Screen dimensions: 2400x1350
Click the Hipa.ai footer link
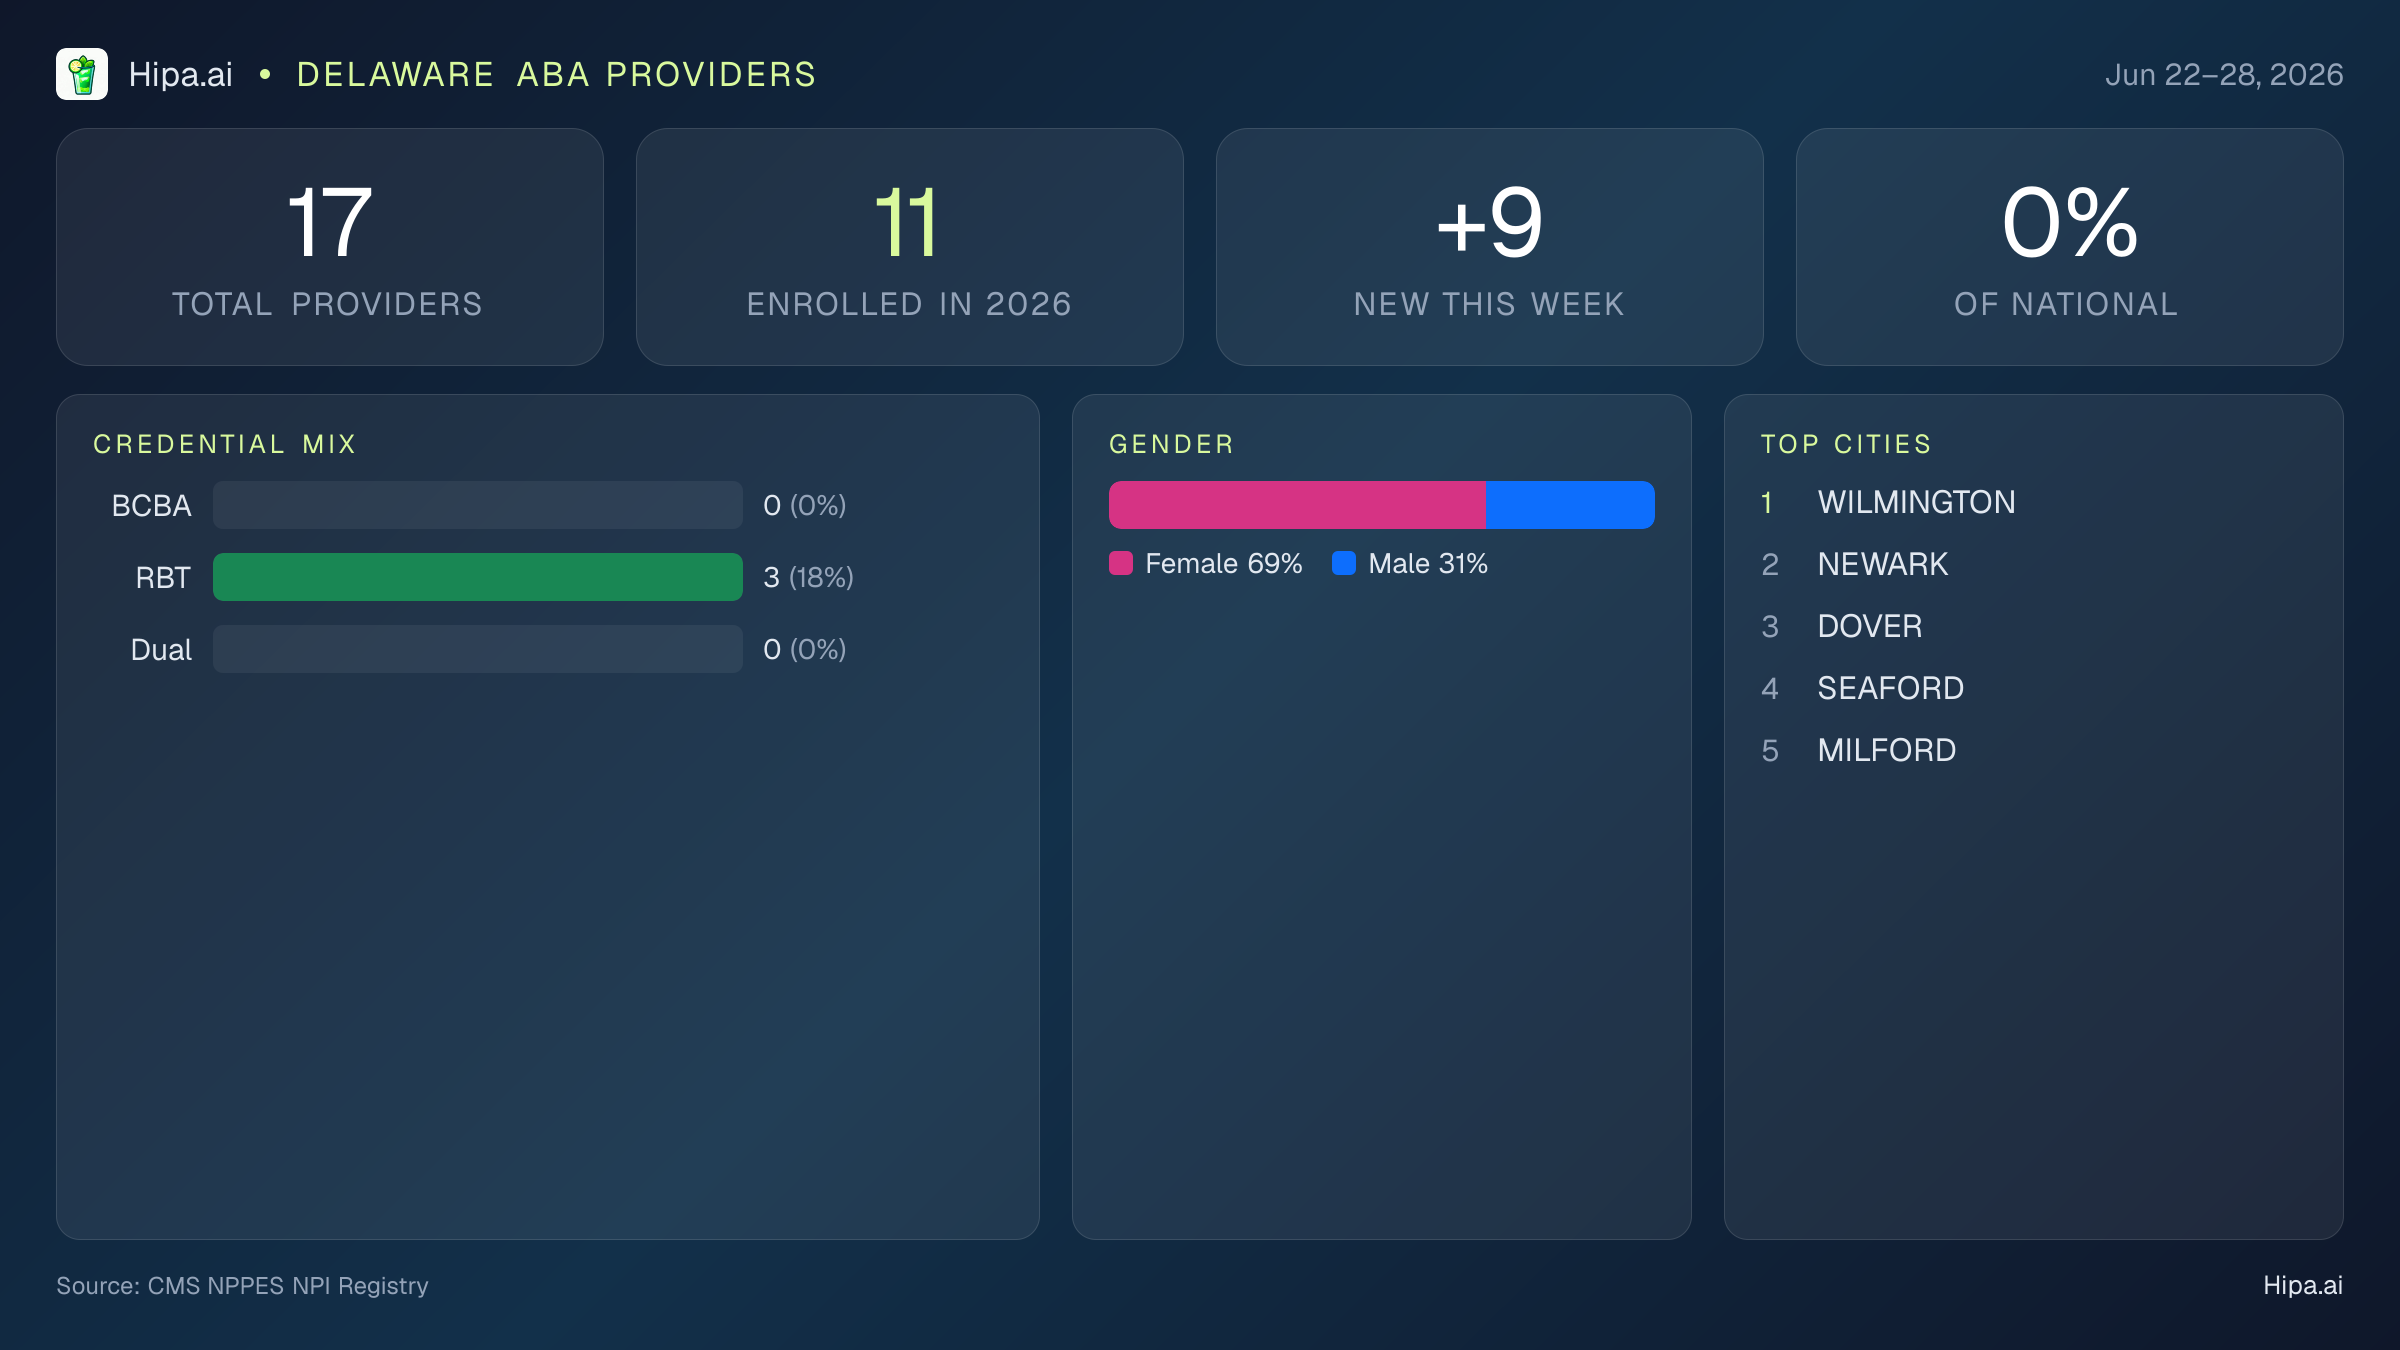point(2303,1285)
